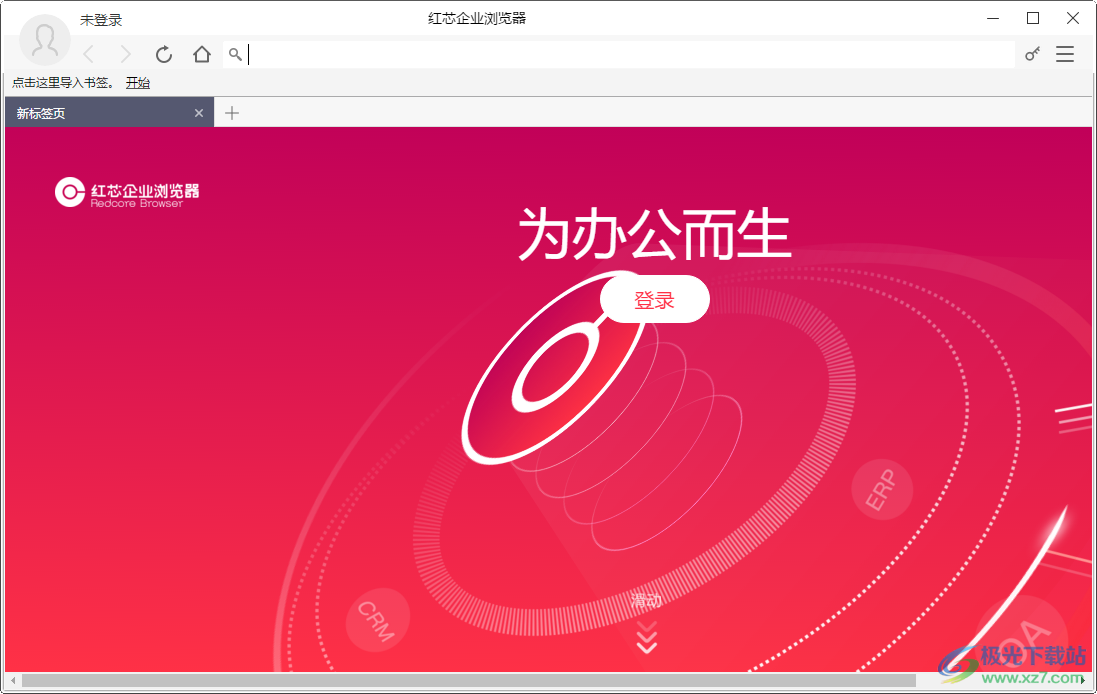Open the hamburger menu icon
Image resolution: width=1097 pixels, height=694 pixels.
1064,54
